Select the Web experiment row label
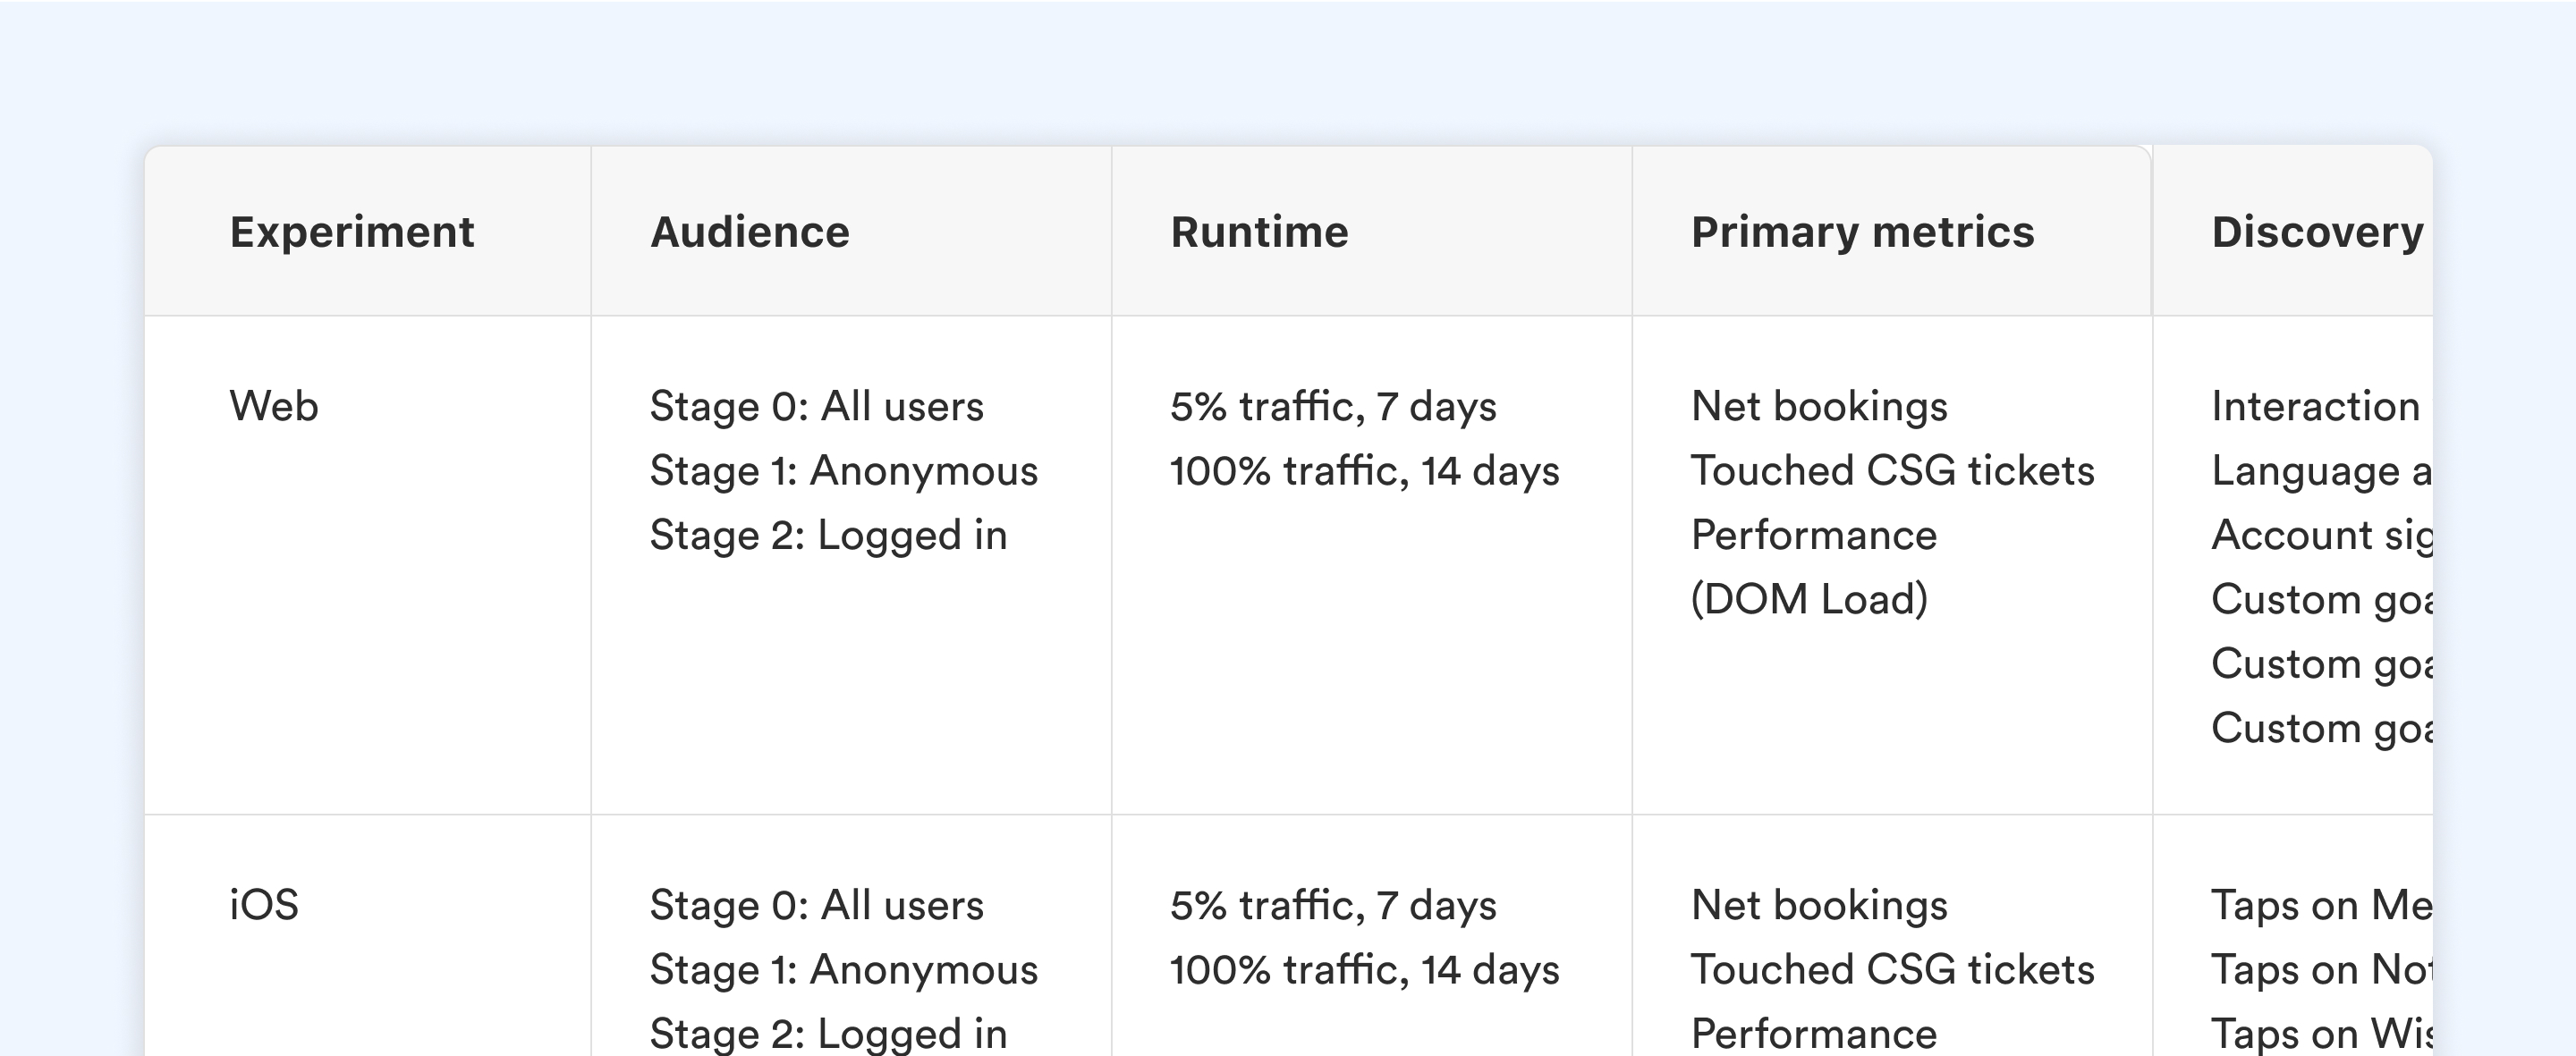Screen dimensions: 2576x1056 (x=274, y=406)
